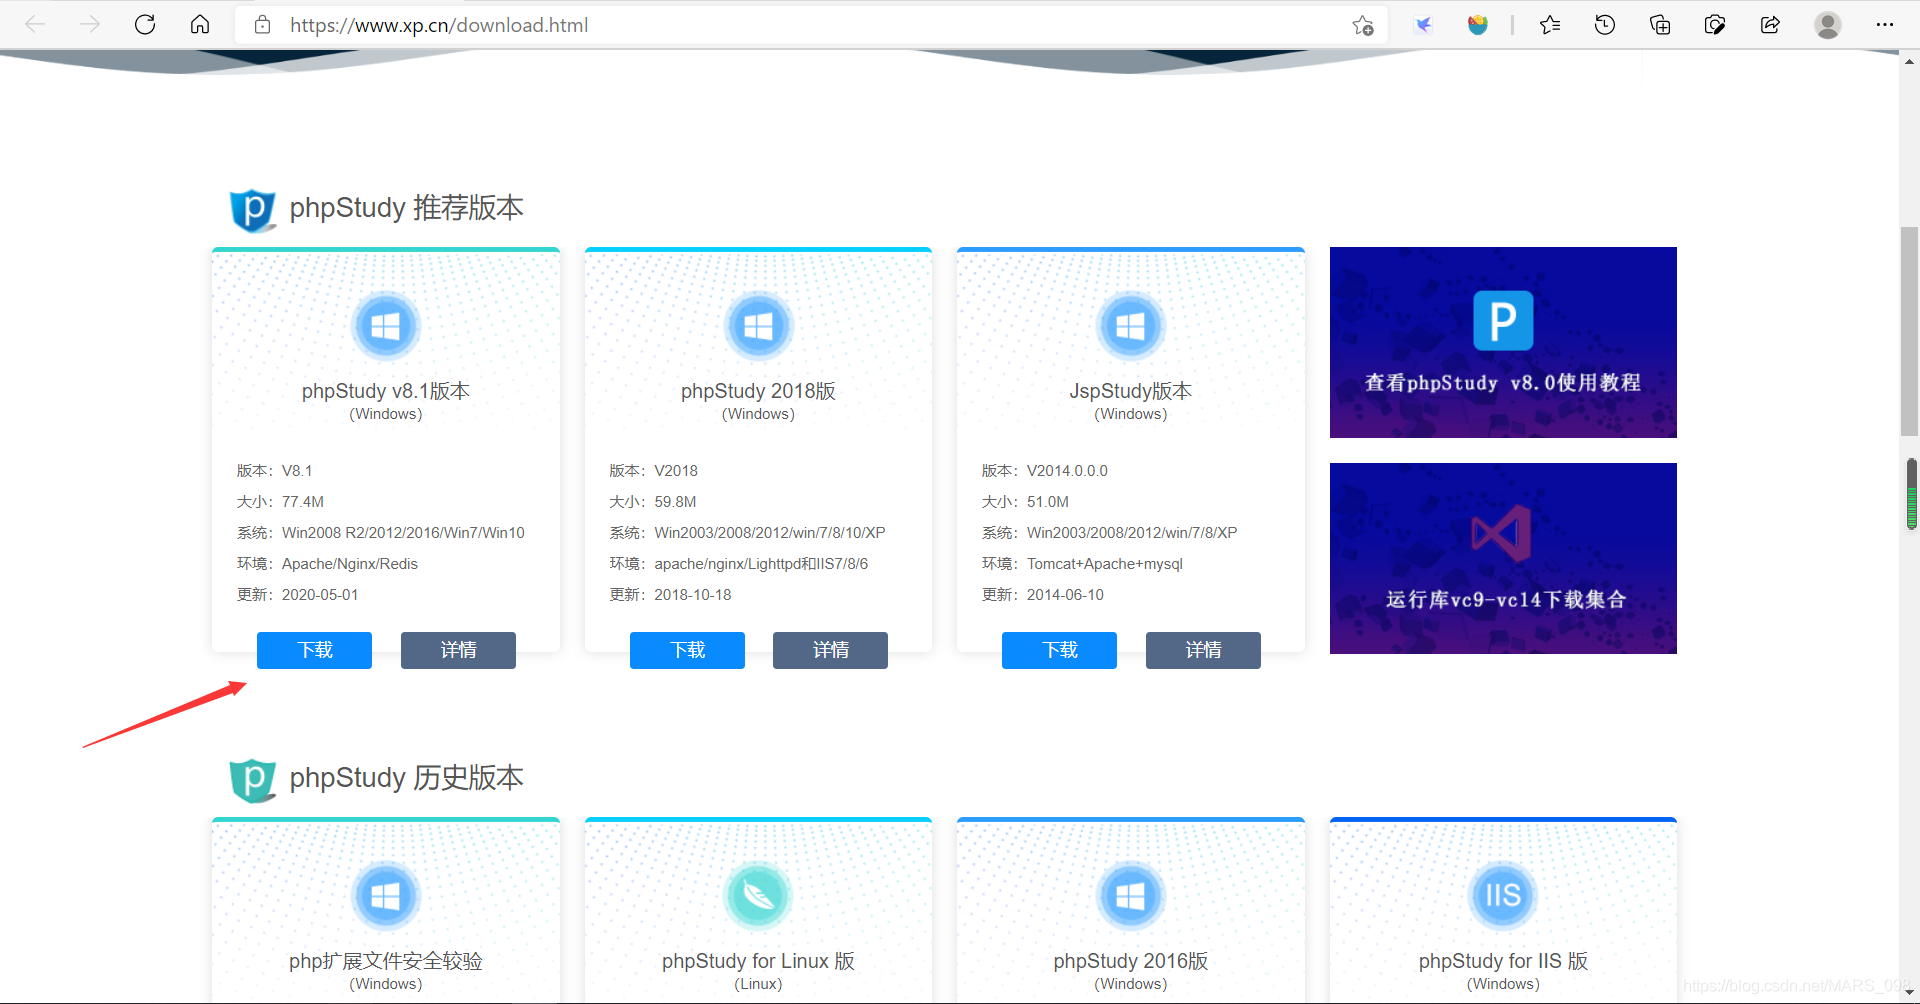The height and width of the screenshot is (1004, 1920).
Task: Click the 更新: 2018-10-18 text
Action: pyautogui.click(x=670, y=595)
